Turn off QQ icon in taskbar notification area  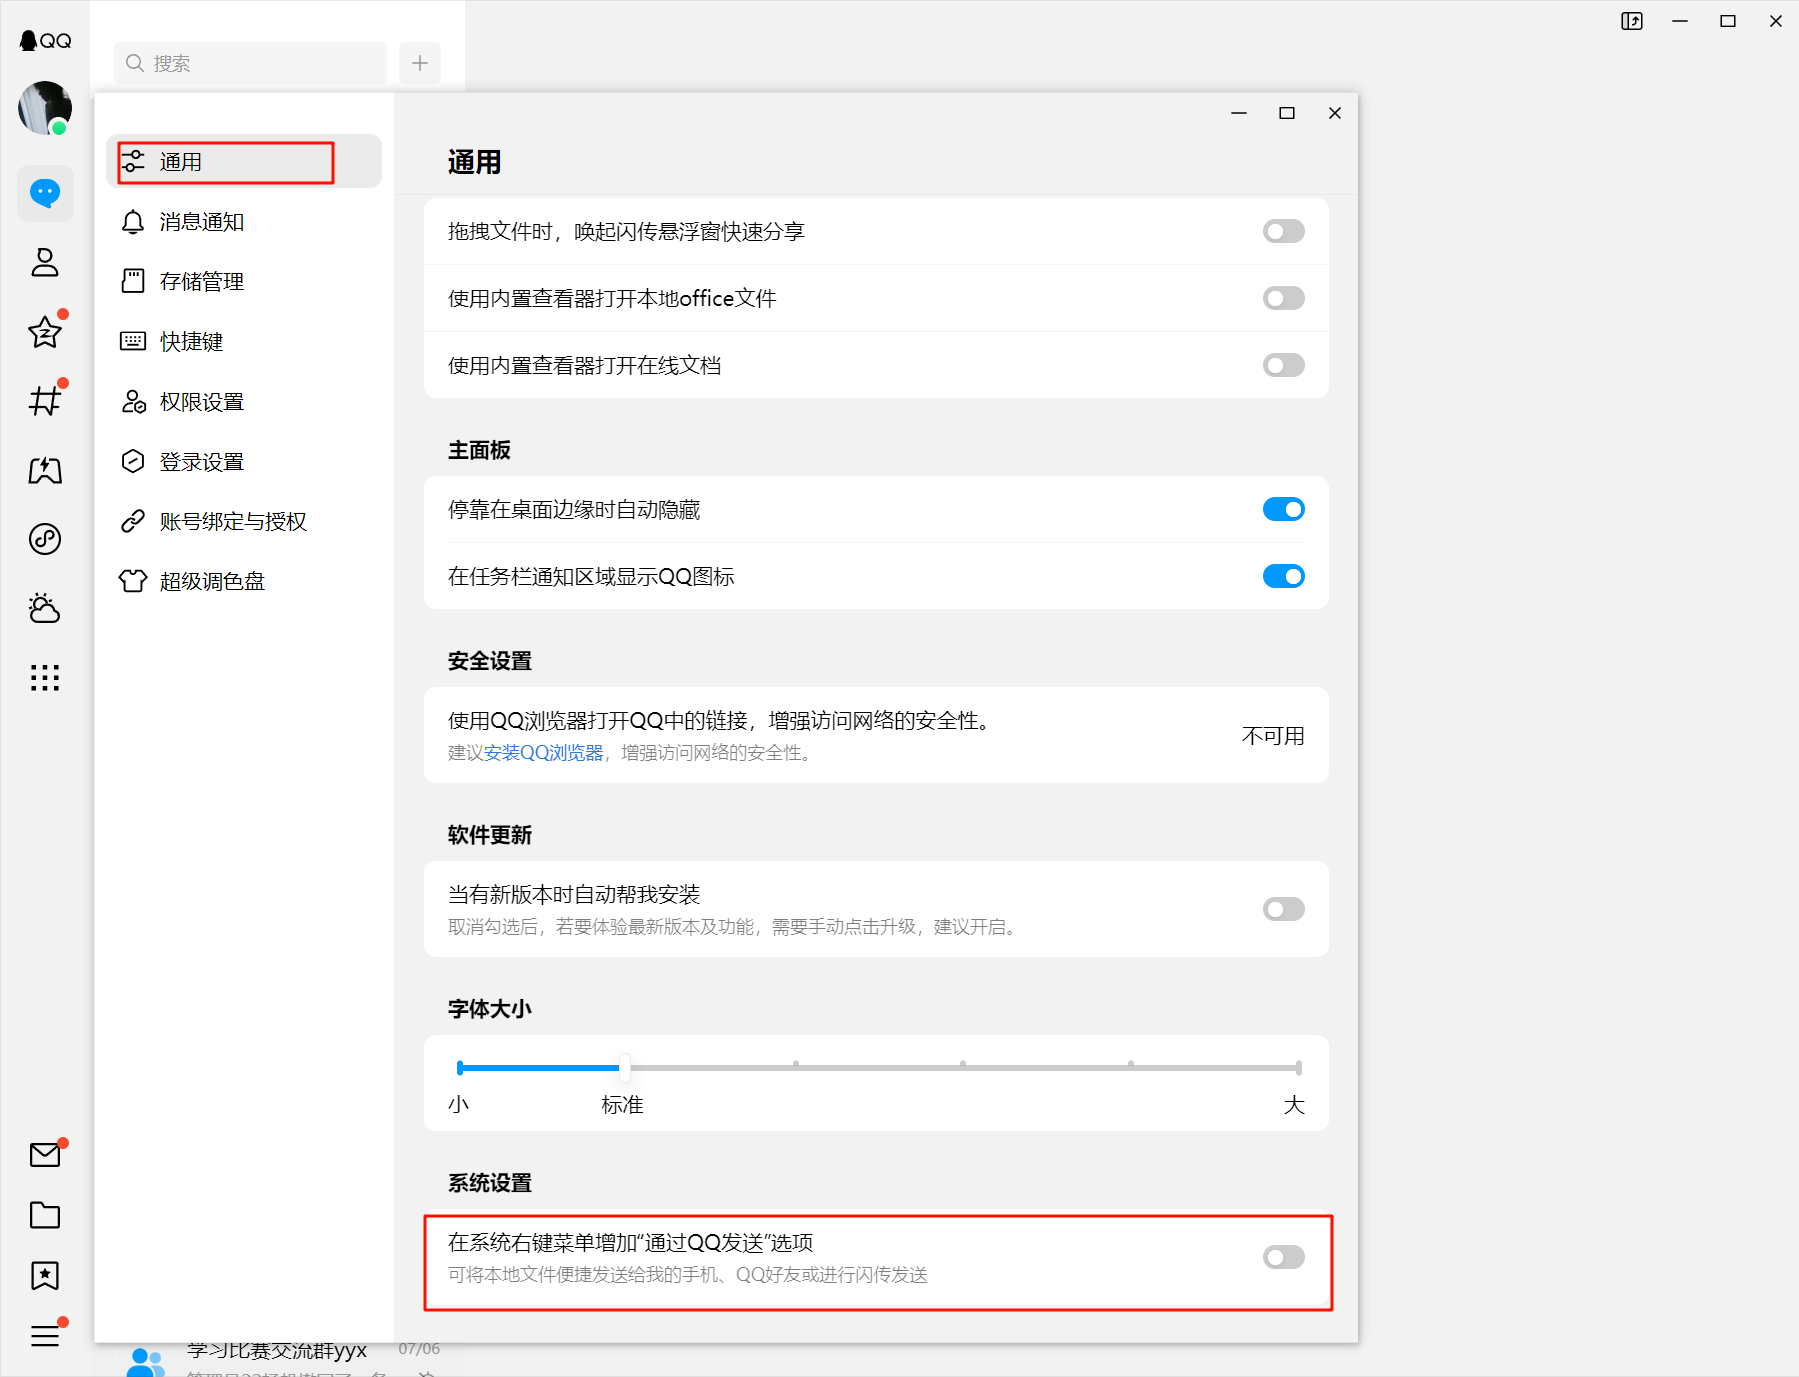[1283, 576]
